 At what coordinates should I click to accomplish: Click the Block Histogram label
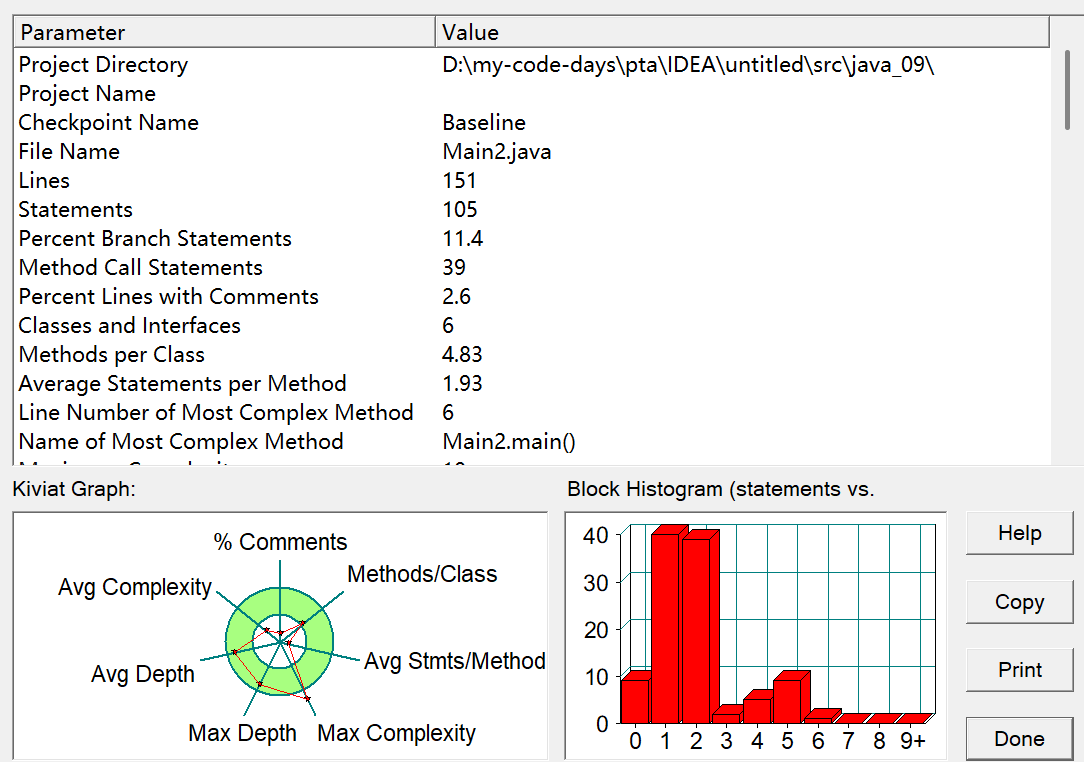coord(720,489)
